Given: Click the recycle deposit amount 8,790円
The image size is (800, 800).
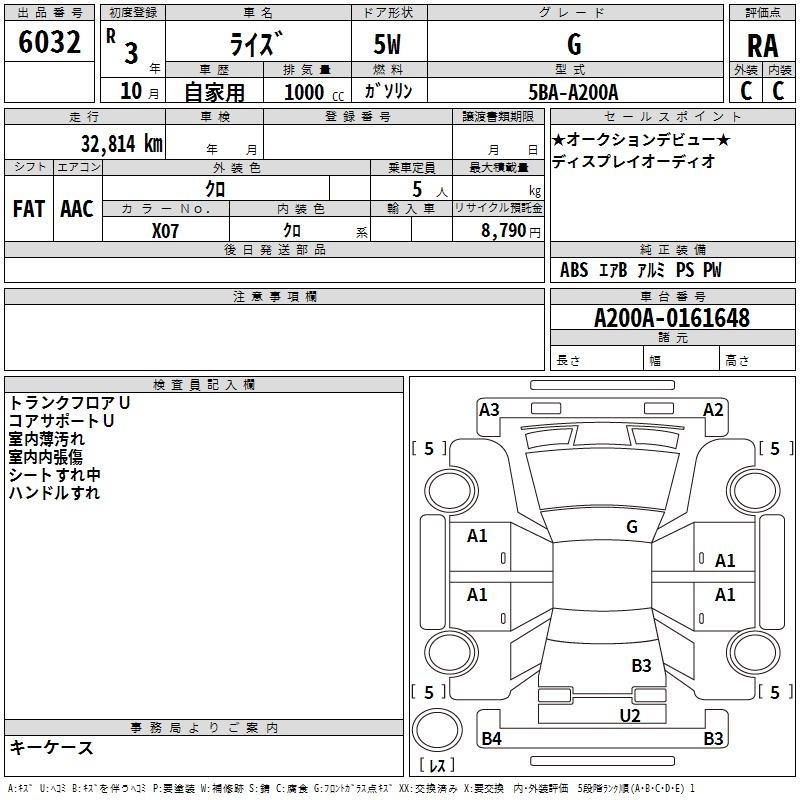Looking at the screenshot, I should (x=503, y=230).
